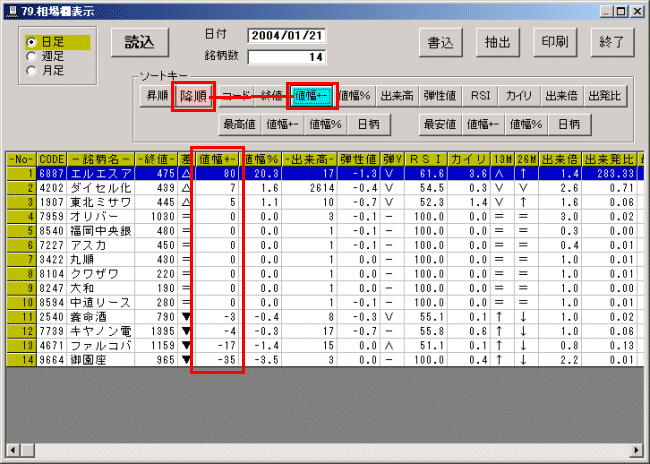Screen dimensions: 650x464
Task: Sort by 出来倍 key
Action: (562, 96)
